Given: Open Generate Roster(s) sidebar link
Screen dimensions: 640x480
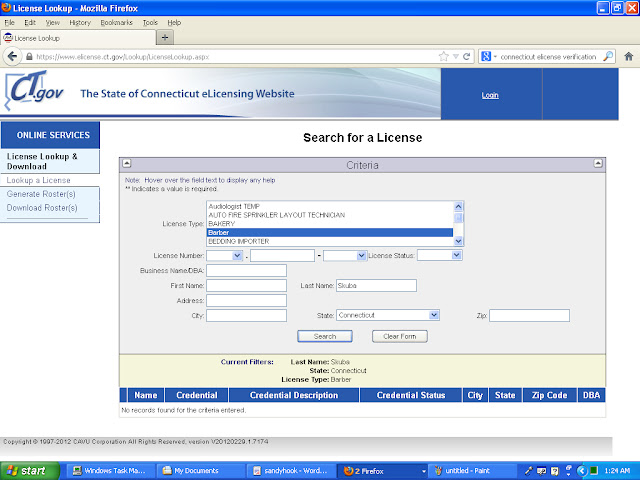Looking at the screenshot, I should pyautogui.click(x=41, y=194).
